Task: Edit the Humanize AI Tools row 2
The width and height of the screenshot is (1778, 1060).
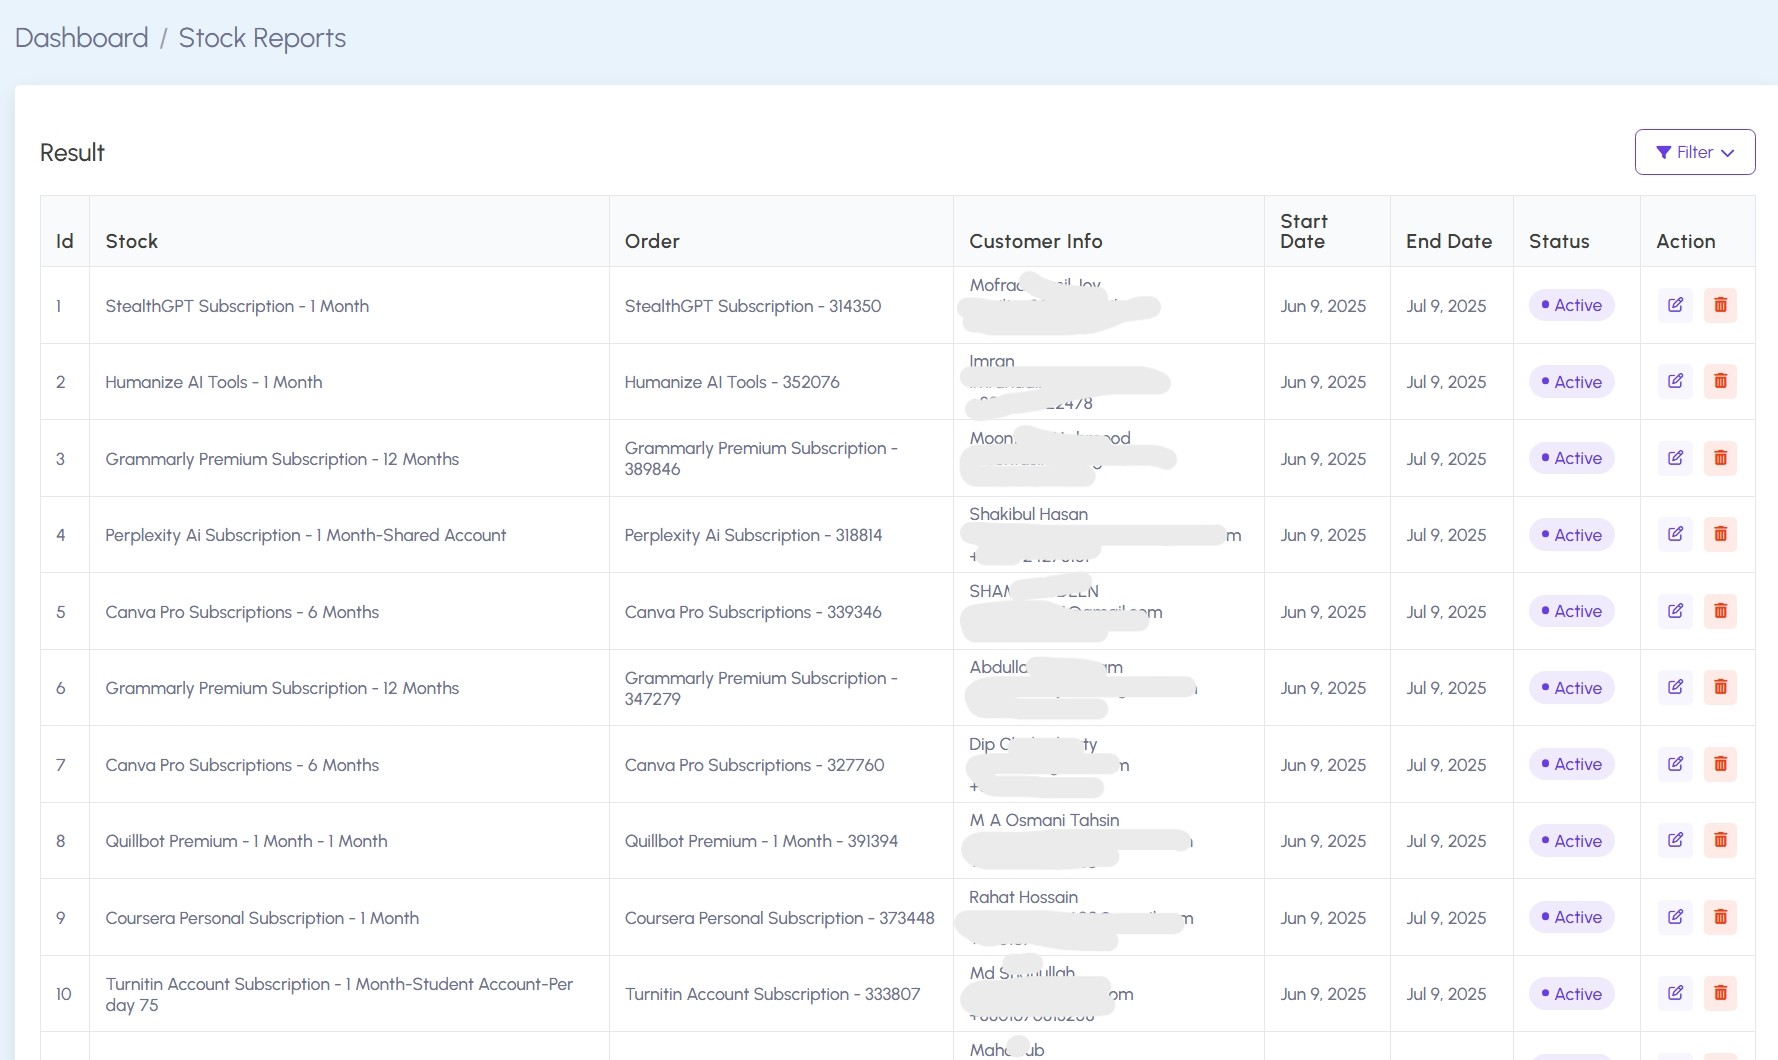Action: (1676, 381)
